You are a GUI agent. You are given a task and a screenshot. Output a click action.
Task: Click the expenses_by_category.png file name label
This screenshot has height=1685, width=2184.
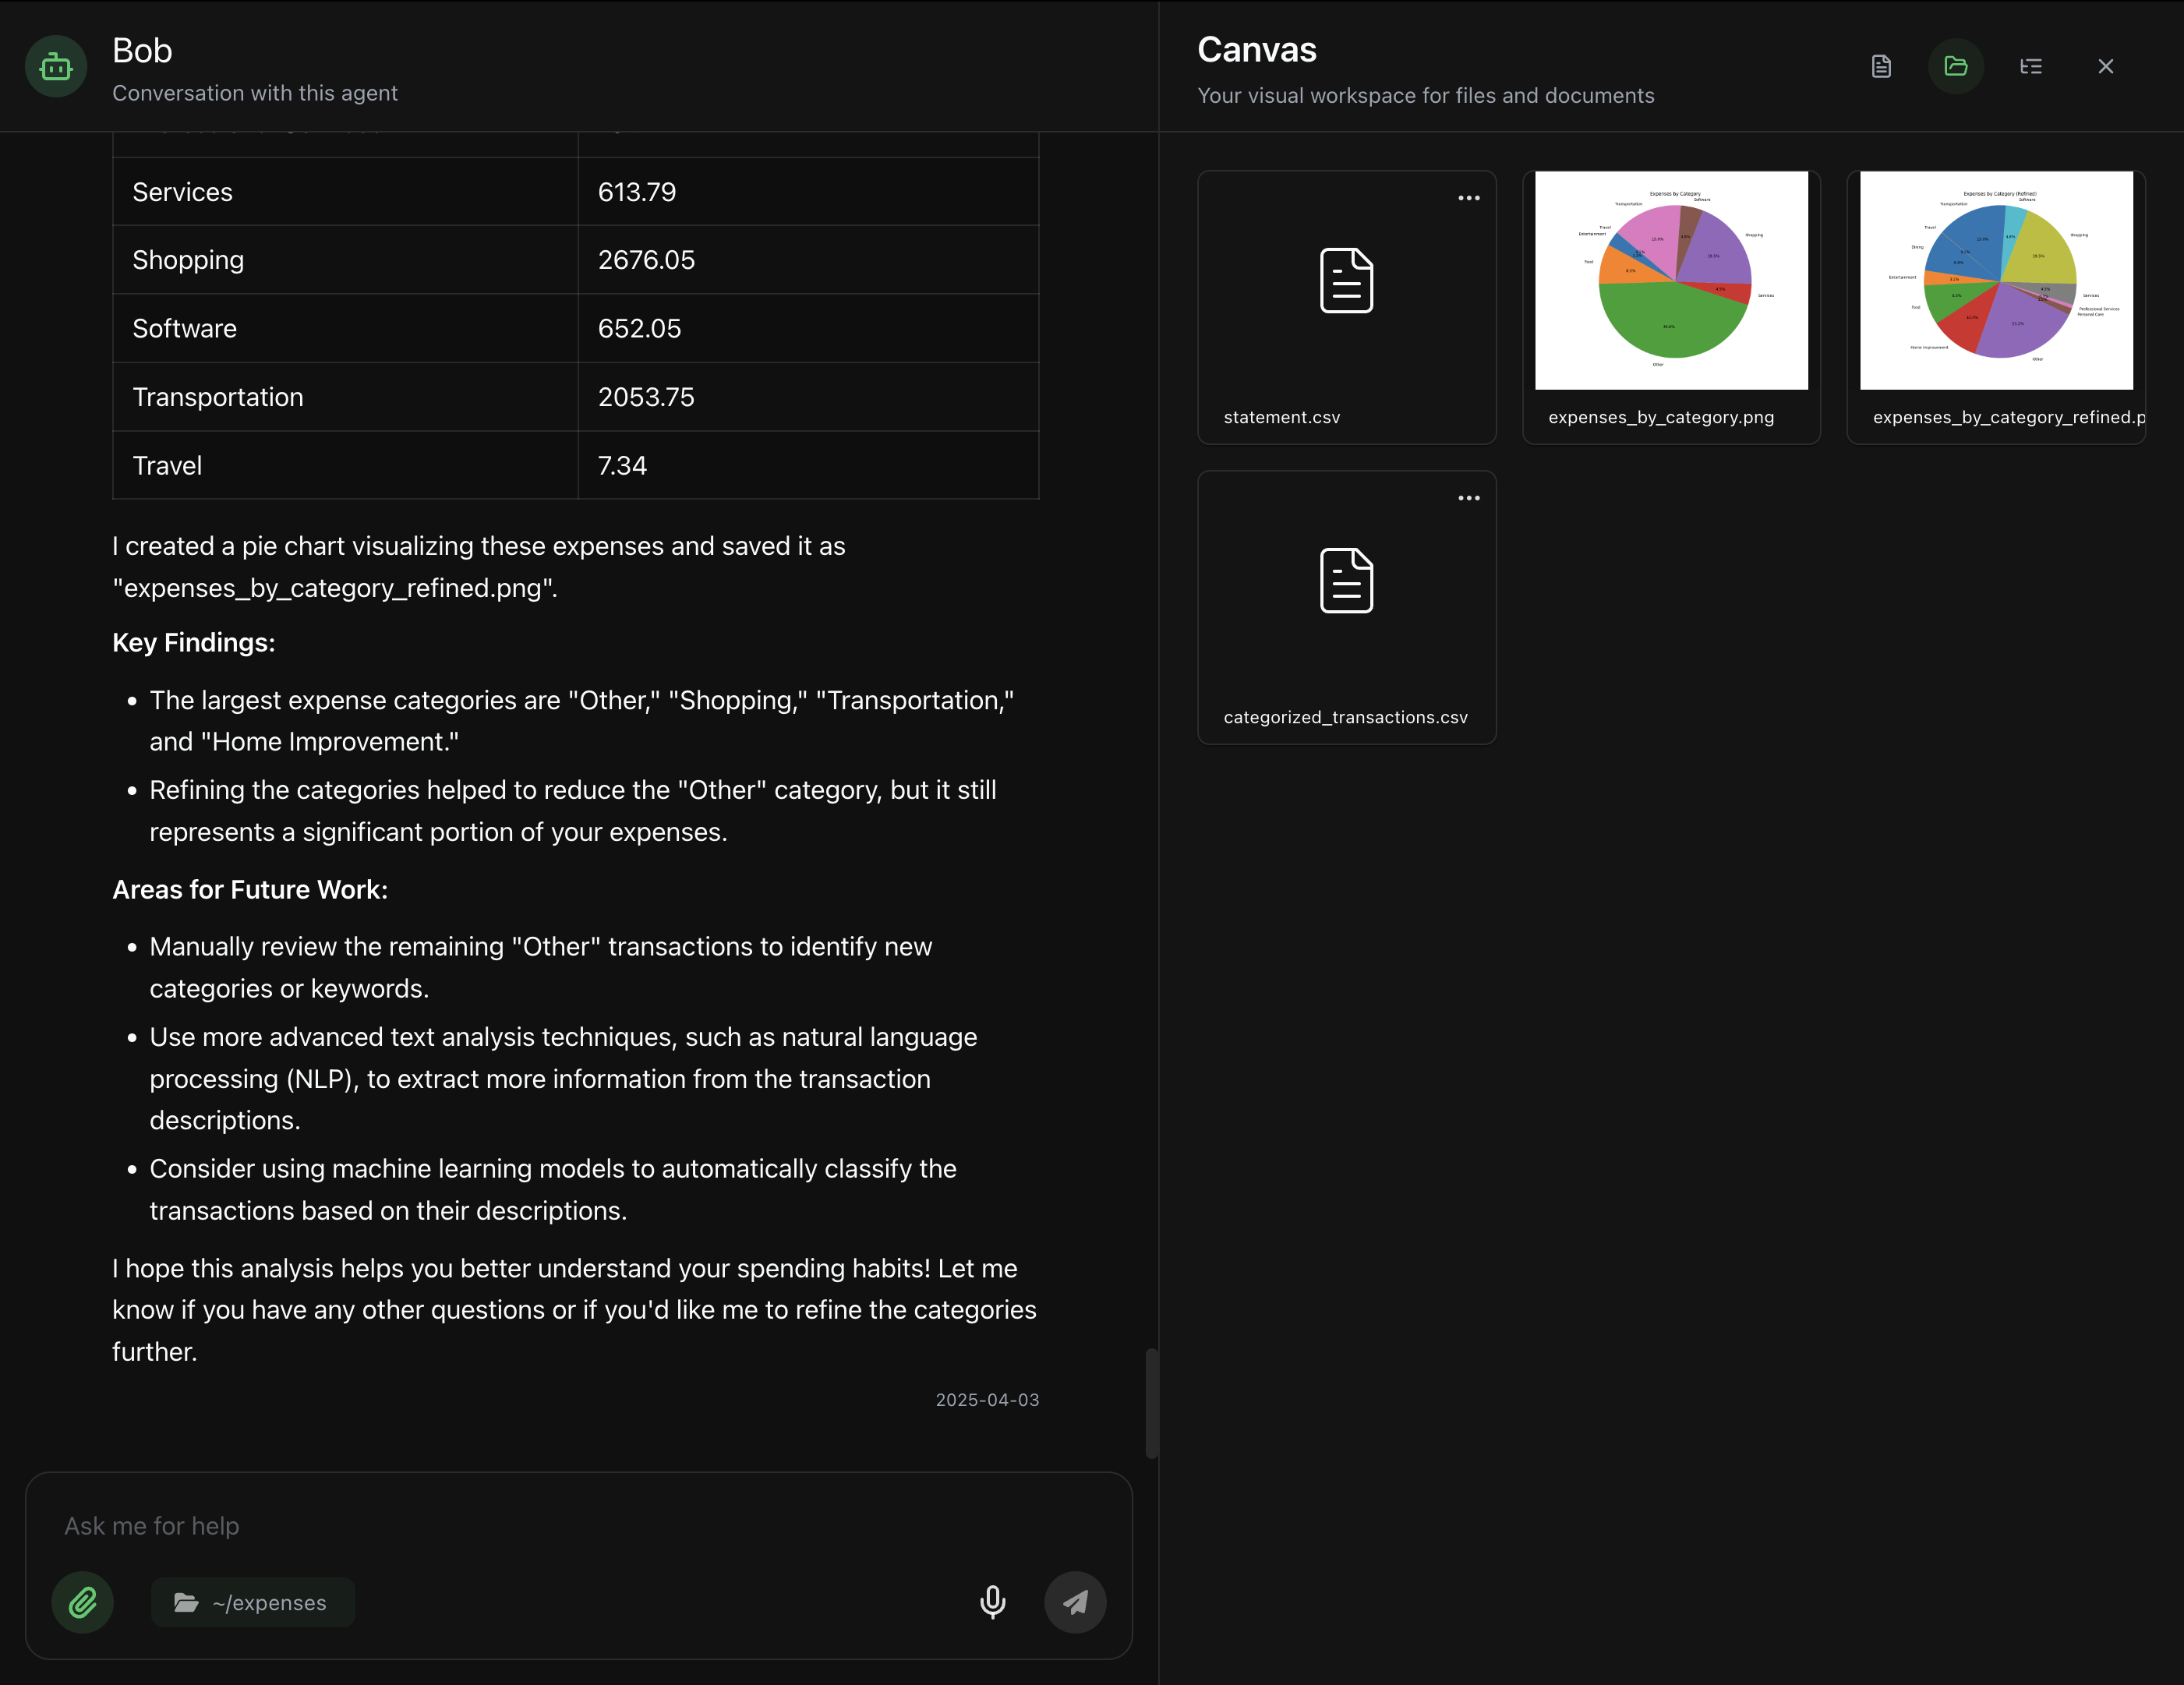coord(1661,417)
